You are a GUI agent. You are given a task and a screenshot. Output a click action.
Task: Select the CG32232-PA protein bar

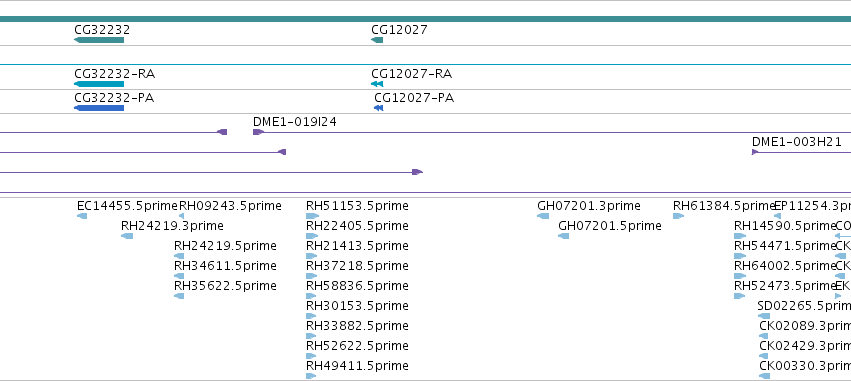coord(99,108)
